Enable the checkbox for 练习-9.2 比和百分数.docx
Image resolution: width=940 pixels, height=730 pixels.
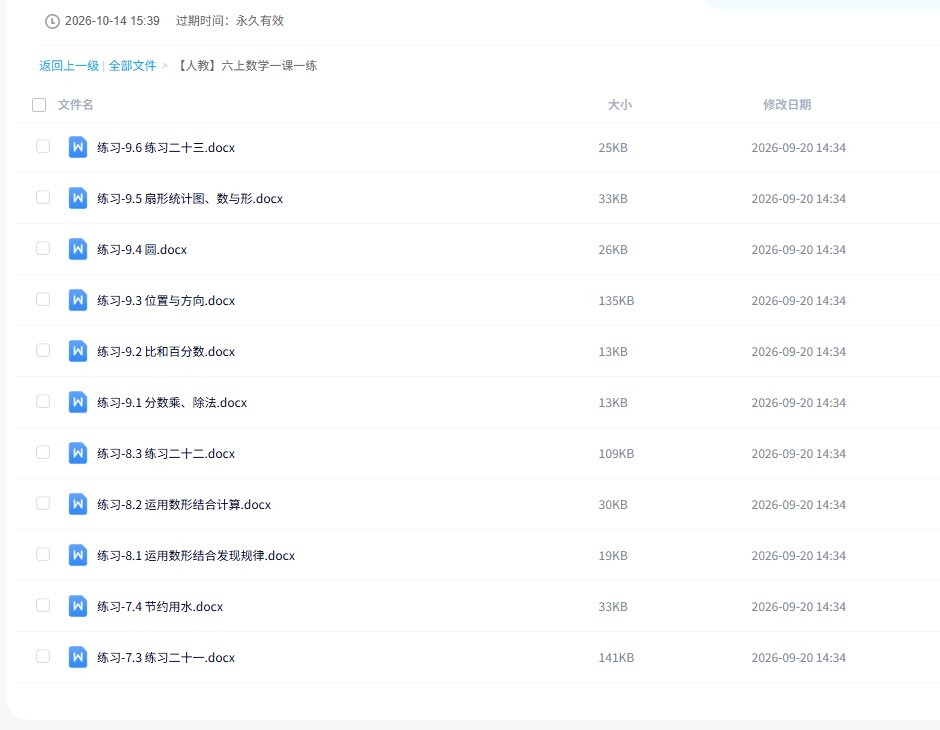(43, 350)
